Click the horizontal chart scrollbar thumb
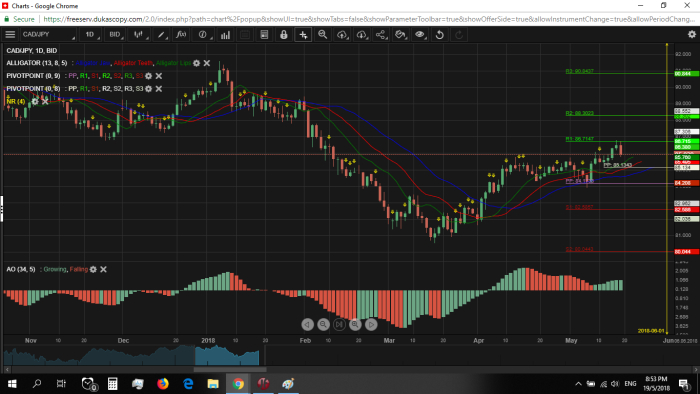 230,369
